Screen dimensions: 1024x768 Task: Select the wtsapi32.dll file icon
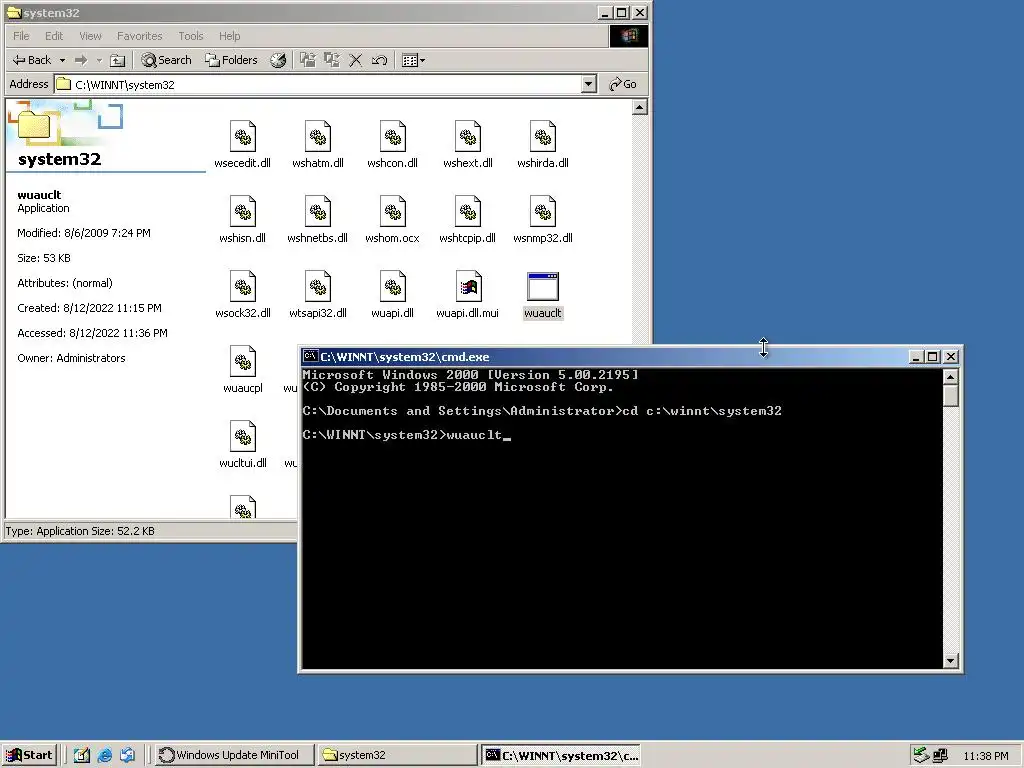coord(318,287)
